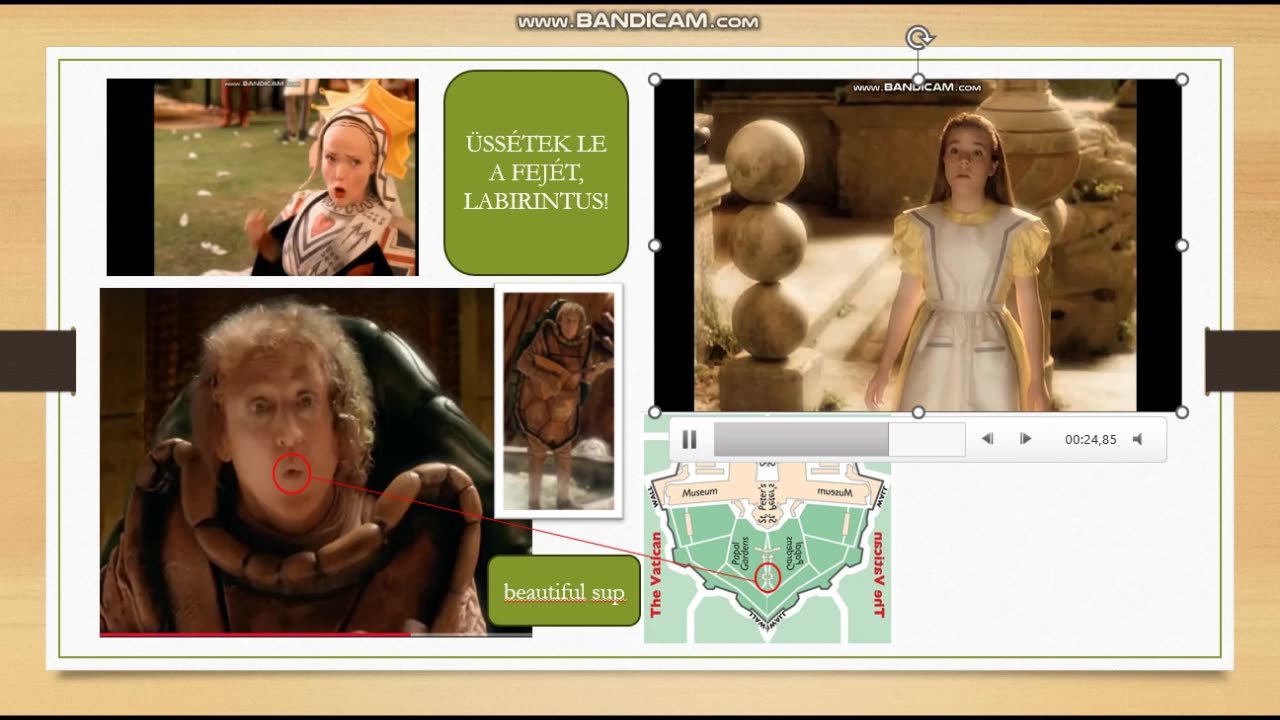Click the red circle on the turtle's mouth
This screenshot has height=720, width=1280.
coord(292,473)
